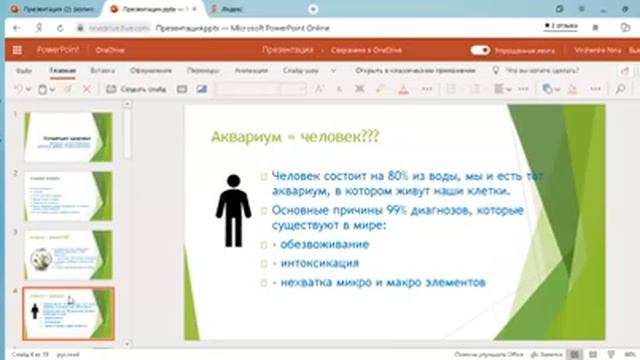The width and height of the screenshot is (640, 360).
Task: Click the shapes icon
Action: [547, 89]
